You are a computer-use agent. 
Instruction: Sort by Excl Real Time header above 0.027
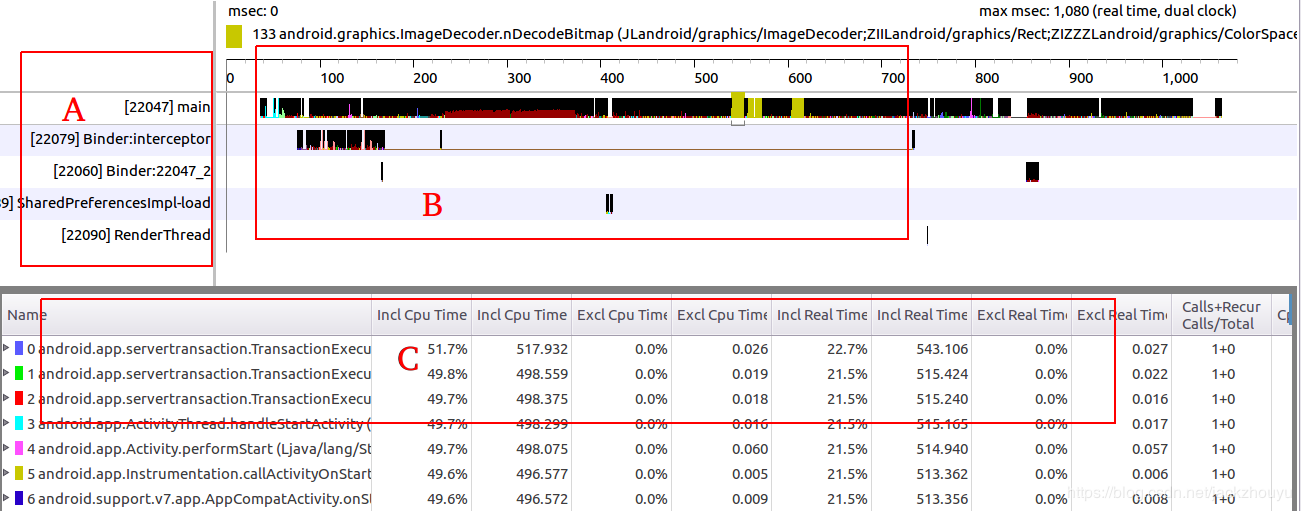(x=1122, y=315)
